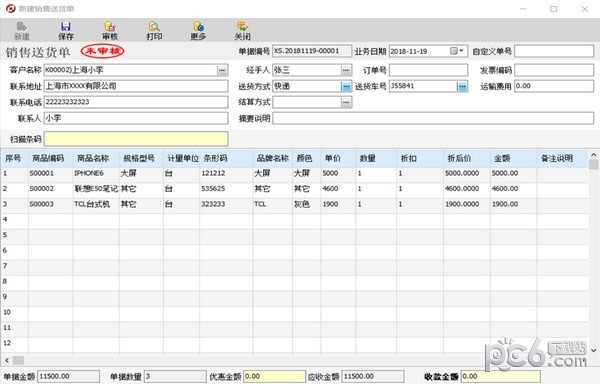The image size is (600, 384).
Task: Click the 备注说明 column header
Action: pyautogui.click(x=562, y=158)
